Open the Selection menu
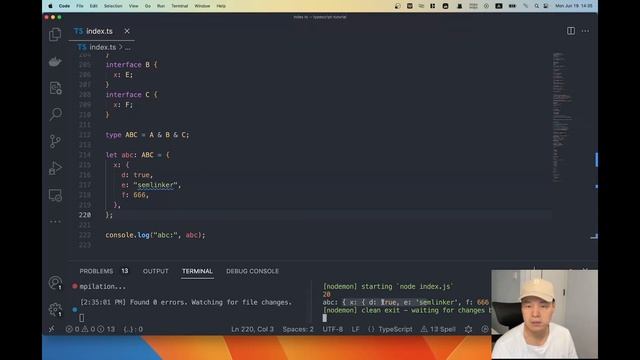The height and width of the screenshot is (360, 640). tap(113, 6)
